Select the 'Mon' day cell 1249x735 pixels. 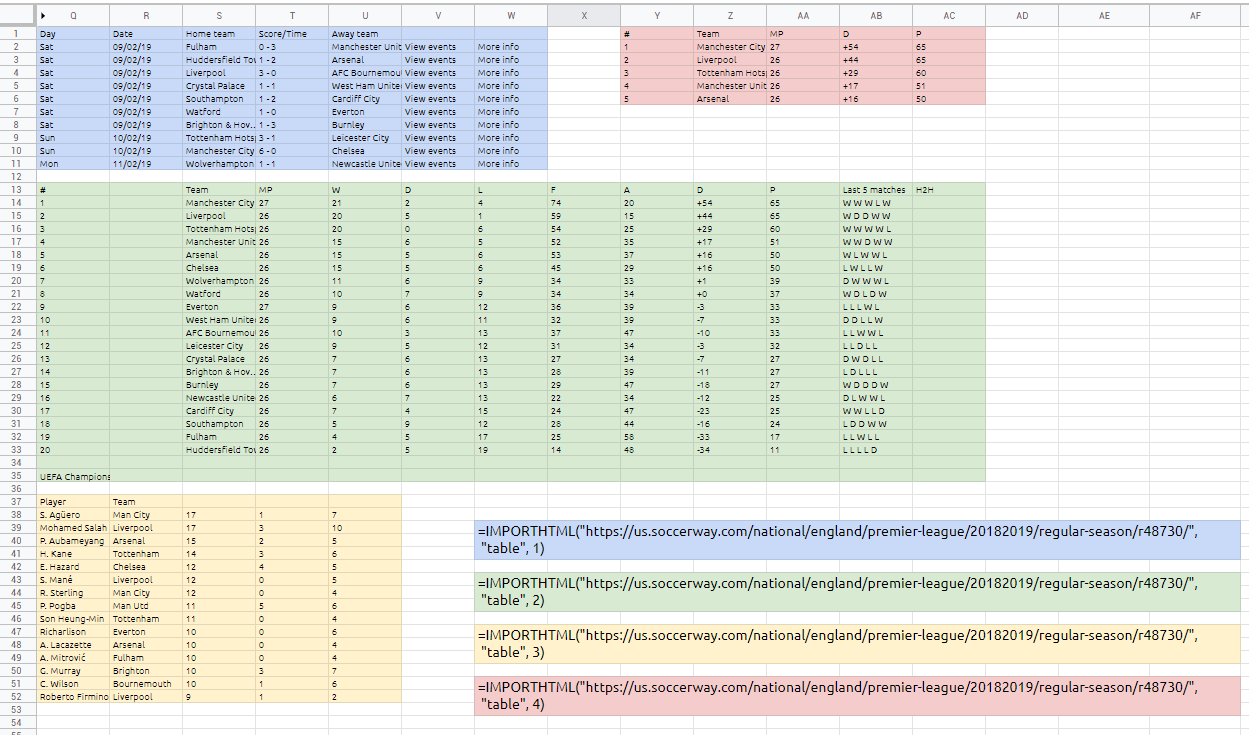tap(73, 163)
